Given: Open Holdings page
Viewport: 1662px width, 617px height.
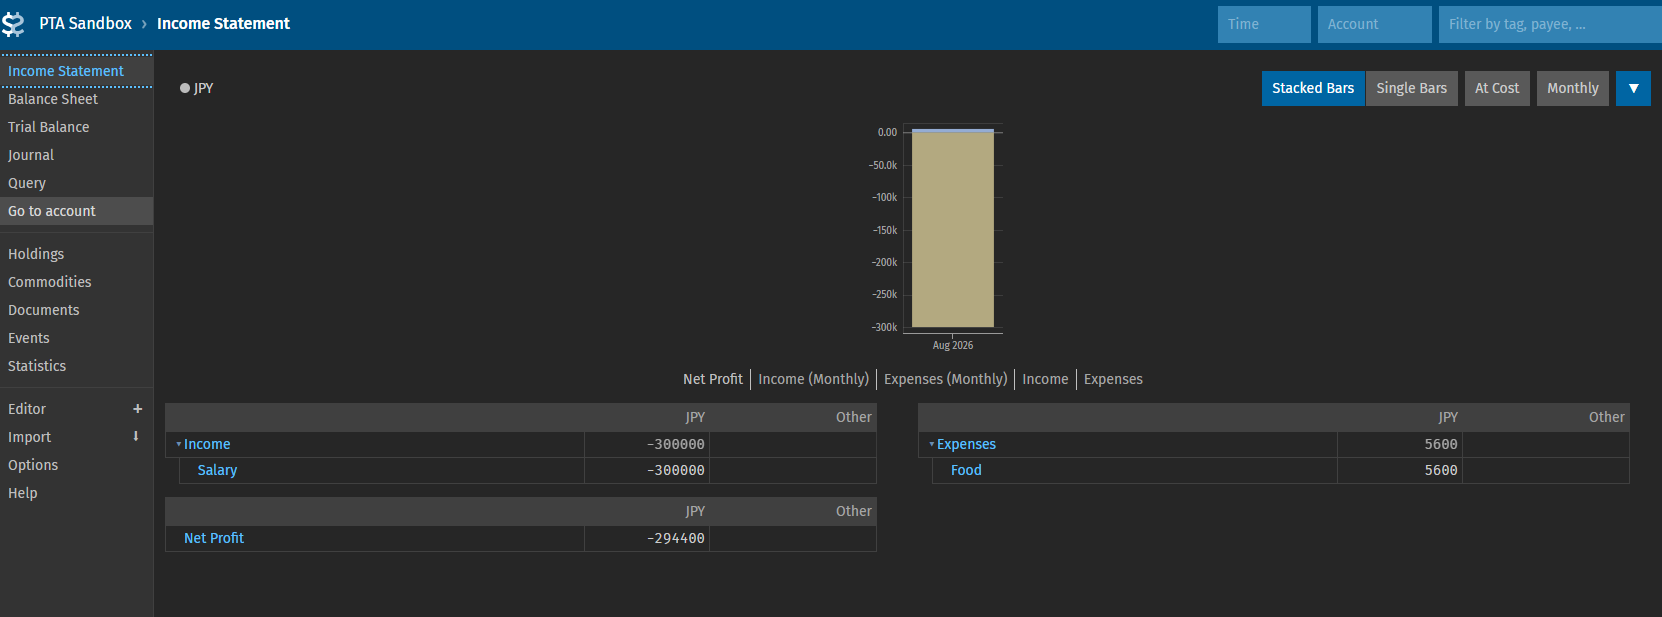Looking at the screenshot, I should tap(76, 254).
